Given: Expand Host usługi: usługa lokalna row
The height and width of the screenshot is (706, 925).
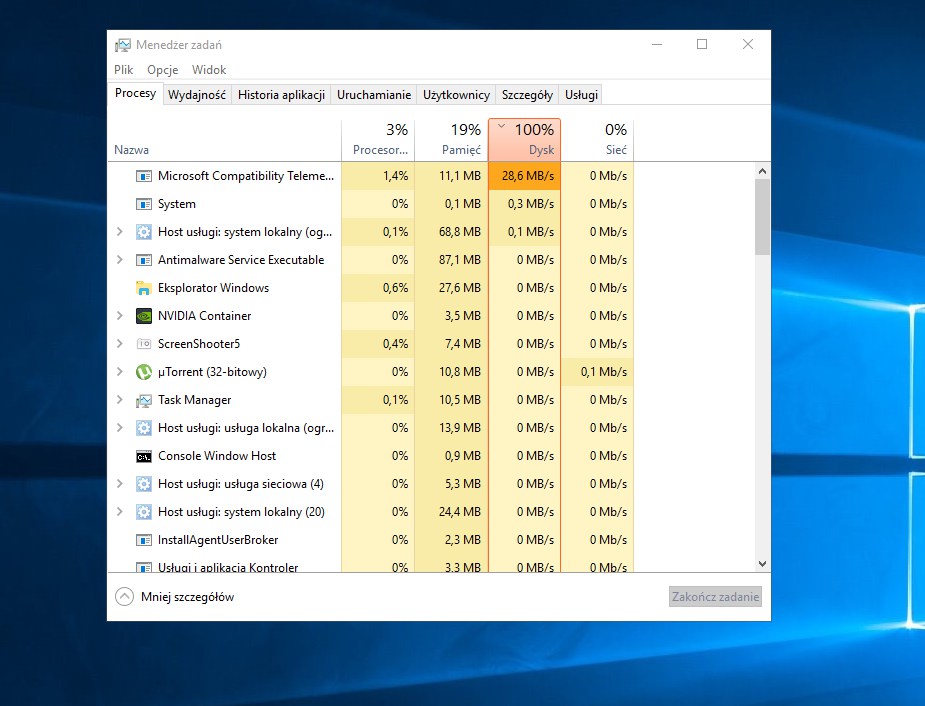Looking at the screenshot, I should pos(120,428).
